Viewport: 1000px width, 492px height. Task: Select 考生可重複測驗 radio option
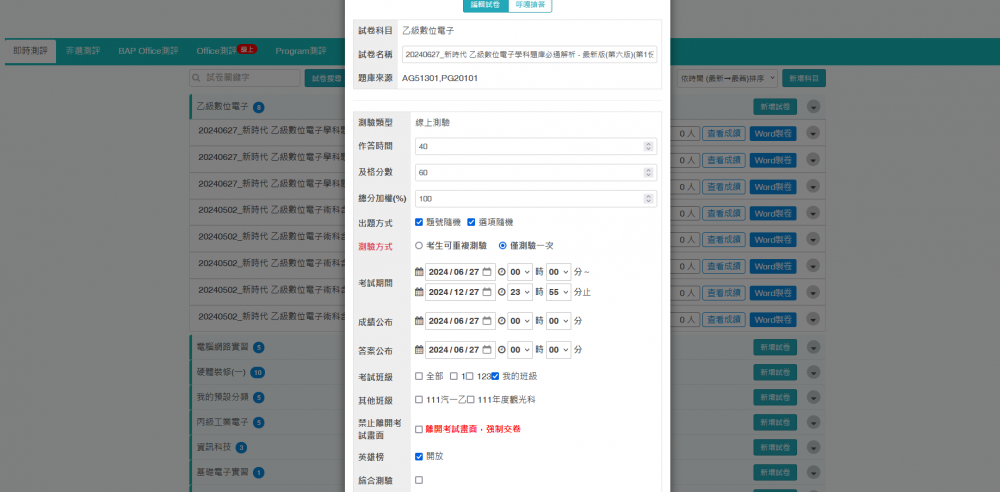pyautogui.click(x=419, y=245)
